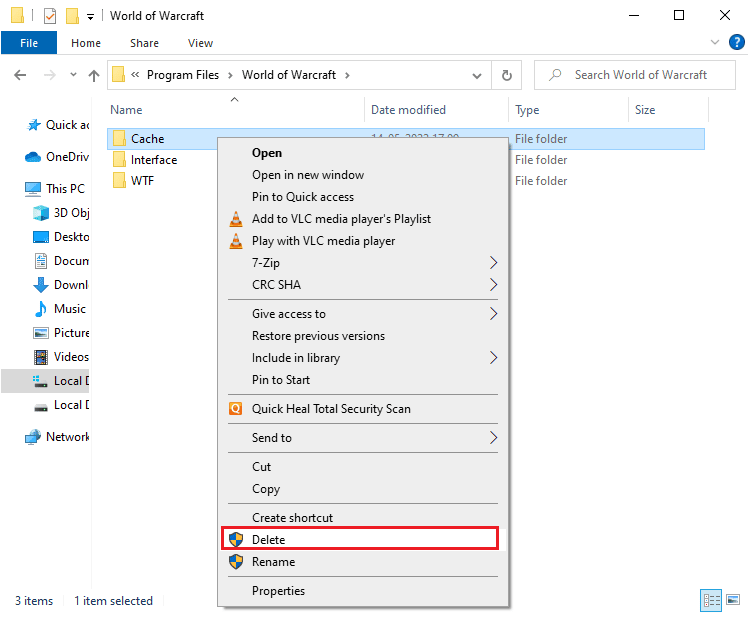Viewport: 749px width, 644px height.
Task: Switch to the View ribbon tab
Action: (200, 43)
